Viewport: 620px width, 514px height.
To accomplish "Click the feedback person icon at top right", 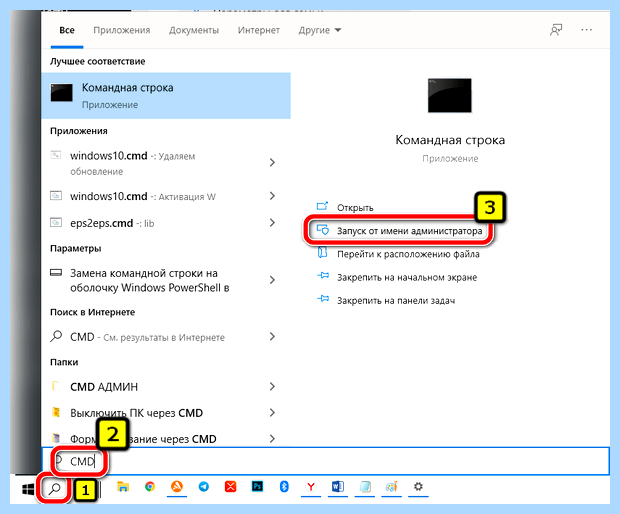I will tap(556, 30).
